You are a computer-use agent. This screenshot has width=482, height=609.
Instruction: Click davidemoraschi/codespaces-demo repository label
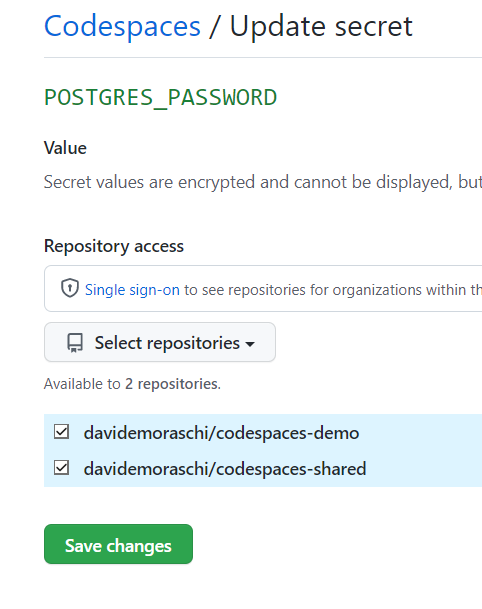(x=221, y=433)
